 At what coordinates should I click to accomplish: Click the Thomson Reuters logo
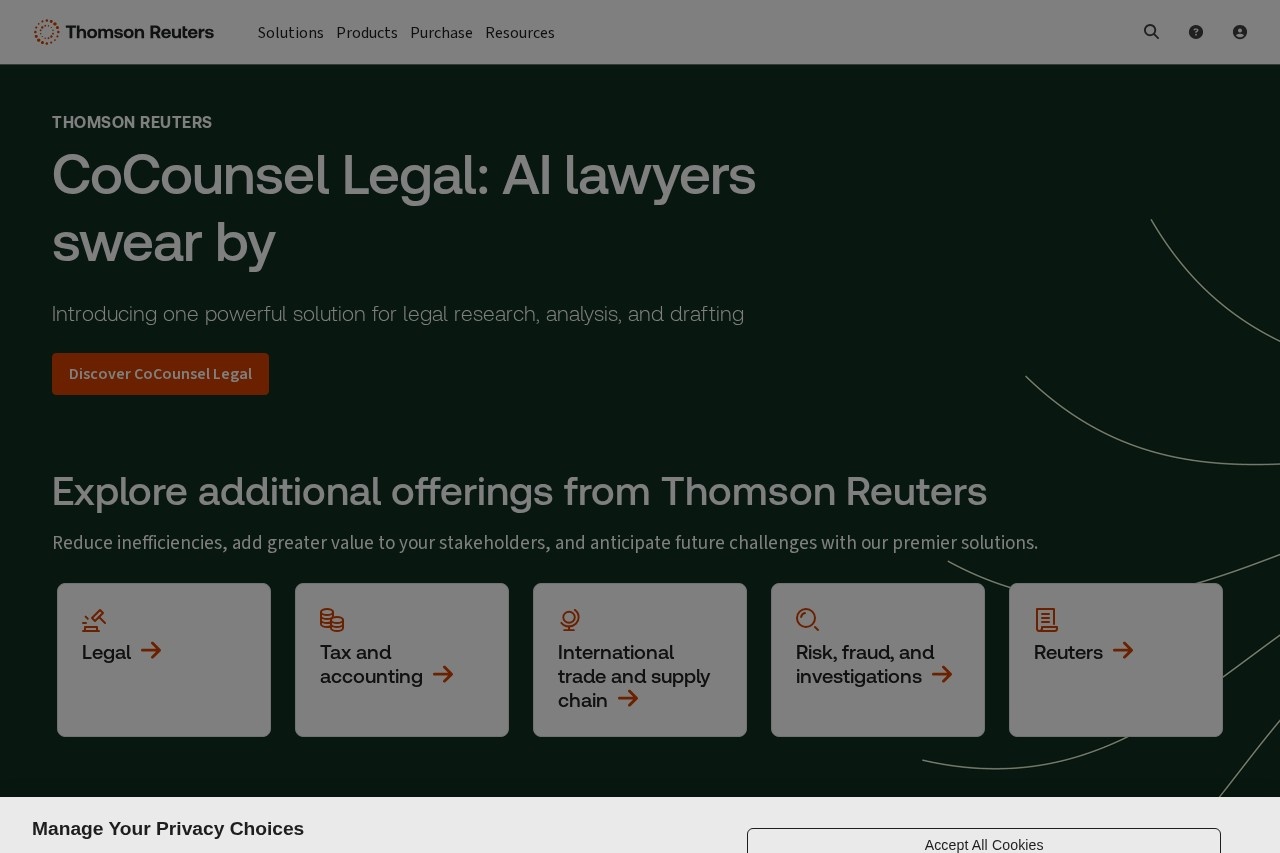[122, 31]
